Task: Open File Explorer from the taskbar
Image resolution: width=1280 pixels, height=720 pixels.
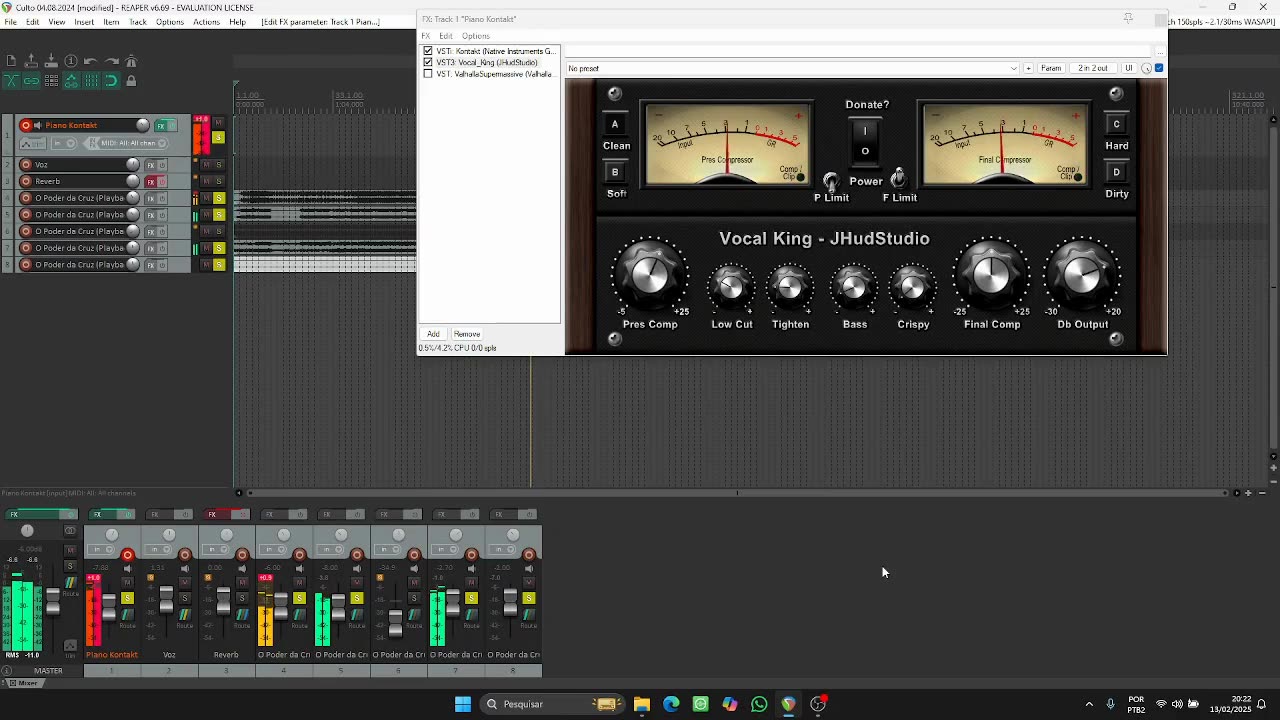Action: point(641,704)
